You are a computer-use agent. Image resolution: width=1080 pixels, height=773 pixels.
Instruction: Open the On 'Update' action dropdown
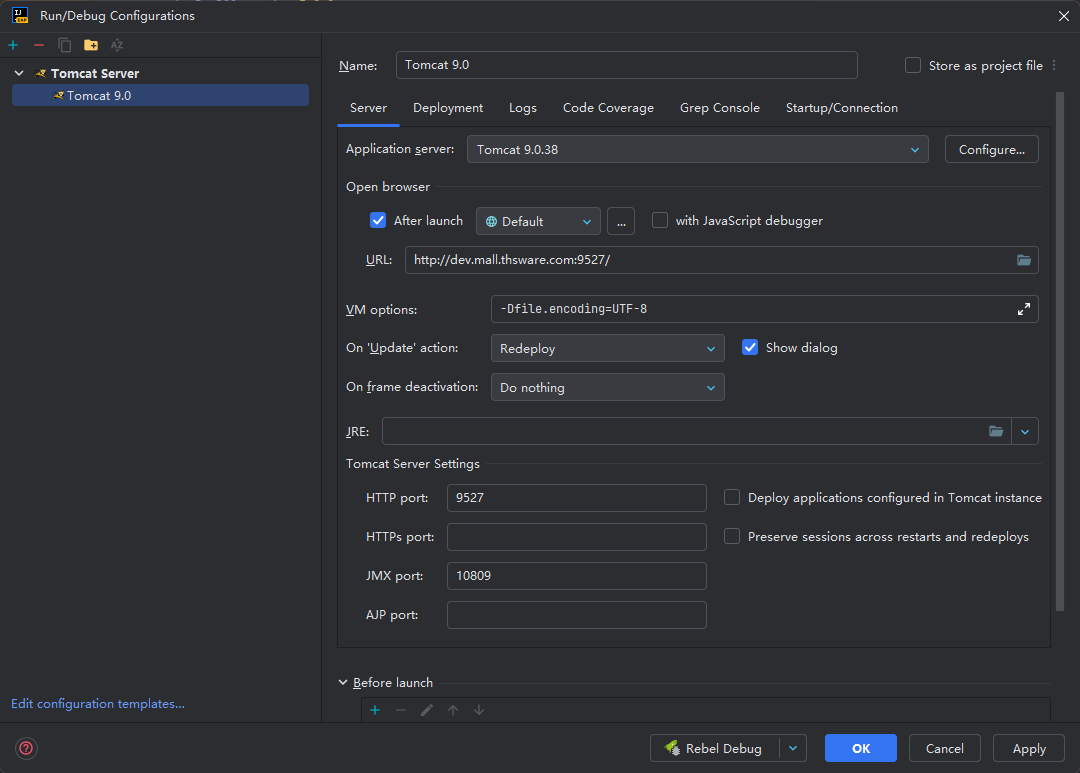coord(607,348)
